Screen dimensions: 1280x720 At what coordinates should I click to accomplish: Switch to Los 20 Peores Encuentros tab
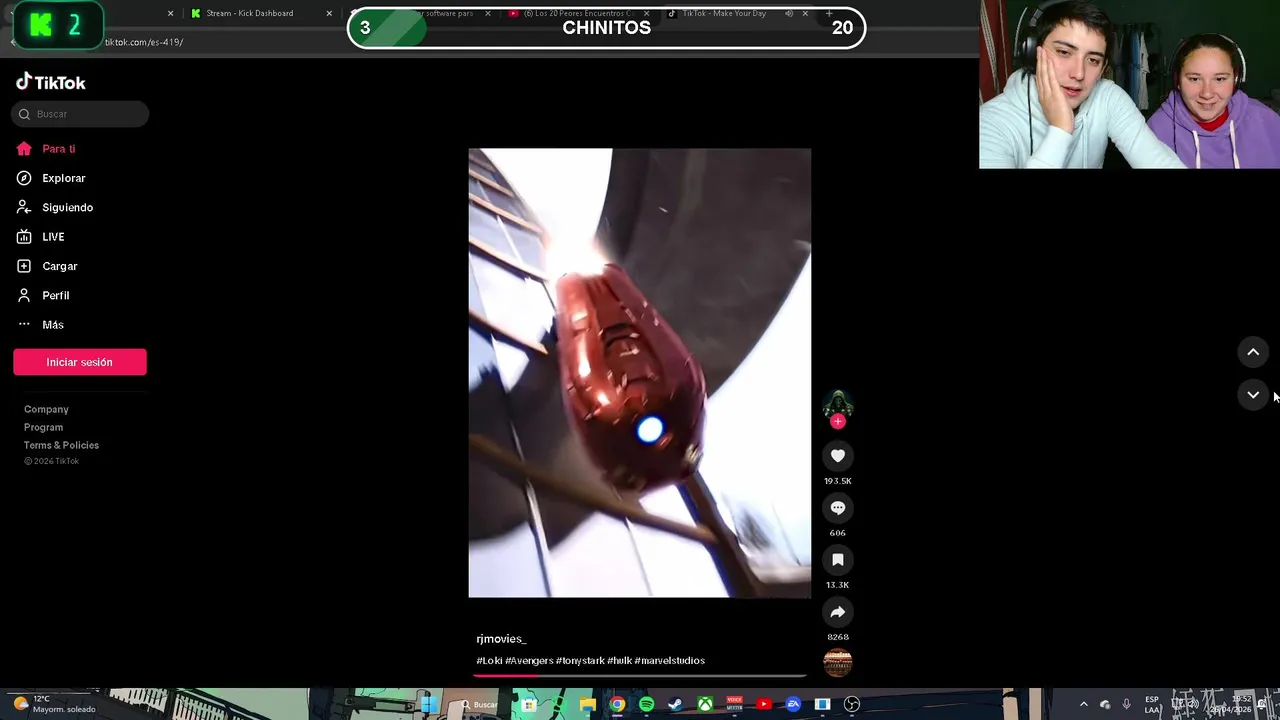[578, 13]
